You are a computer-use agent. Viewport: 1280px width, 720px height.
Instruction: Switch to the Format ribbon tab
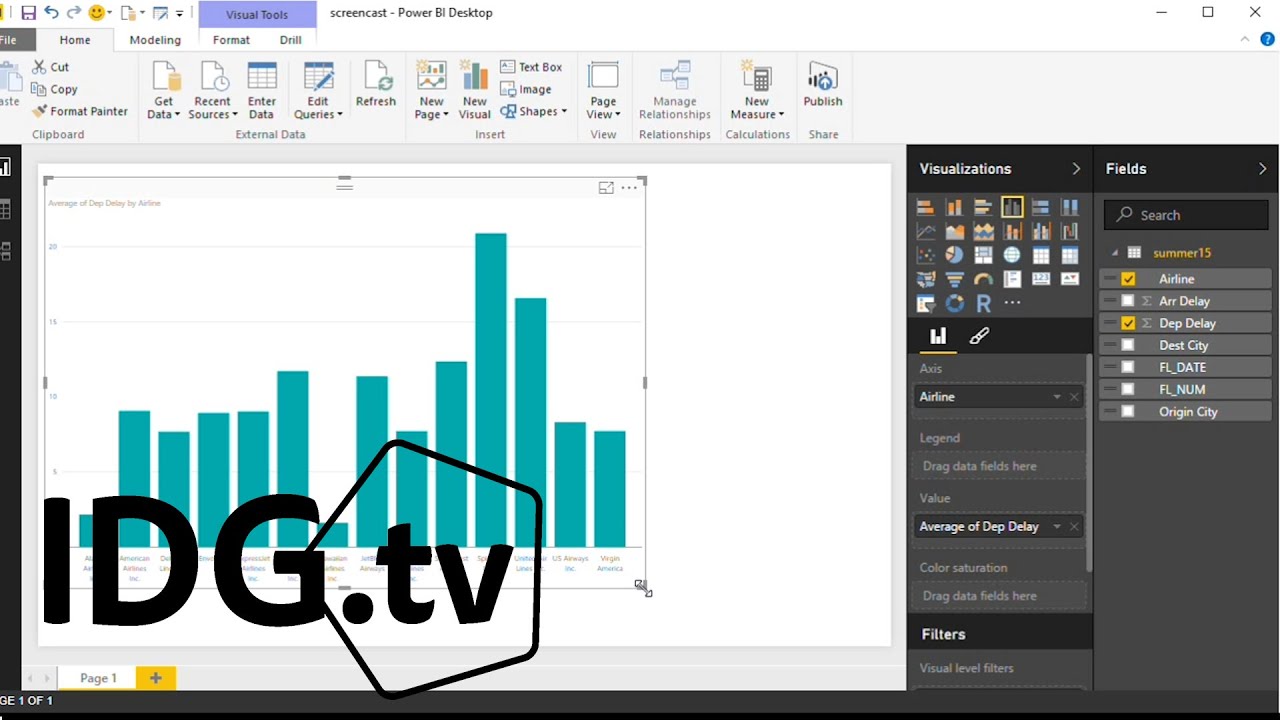click(x=231, y=40)
